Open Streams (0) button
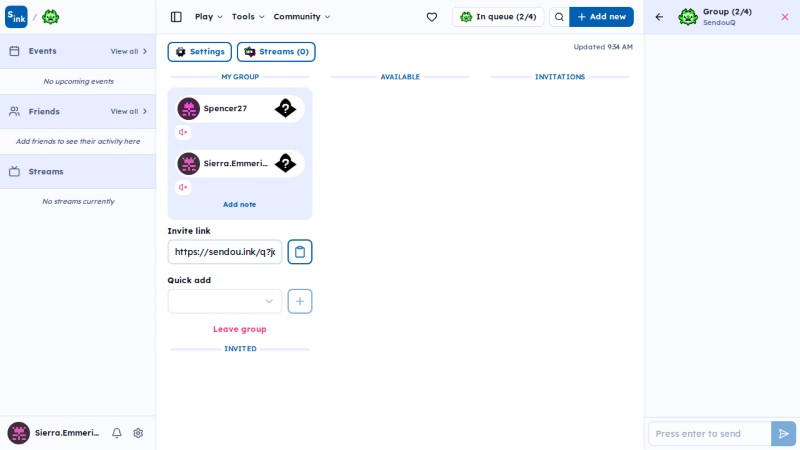This screenshot has height=450, width=800. 276,52
